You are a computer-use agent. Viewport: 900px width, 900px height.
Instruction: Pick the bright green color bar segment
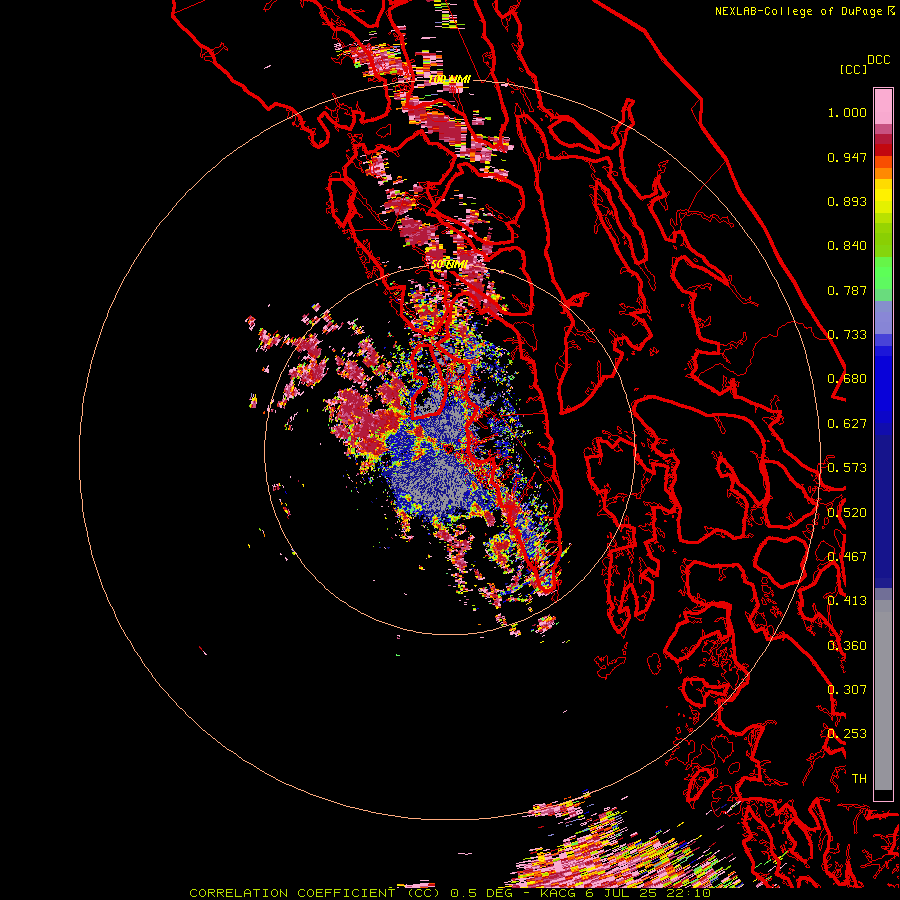coord(883,273)
